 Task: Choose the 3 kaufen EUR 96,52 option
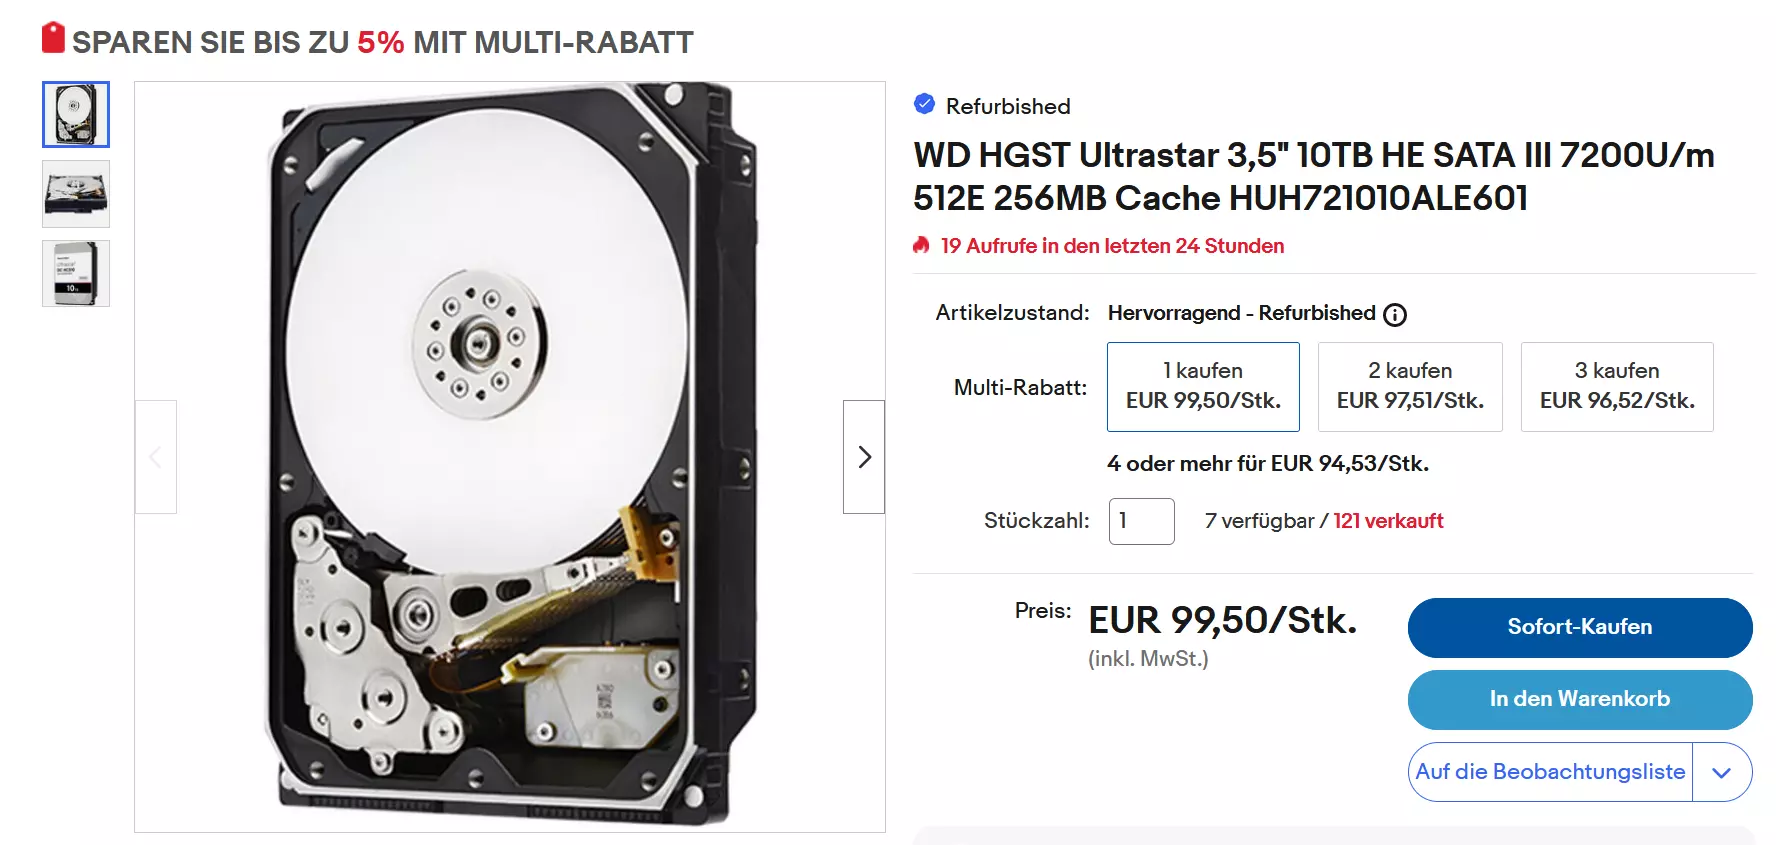(x=1617, y=387)
